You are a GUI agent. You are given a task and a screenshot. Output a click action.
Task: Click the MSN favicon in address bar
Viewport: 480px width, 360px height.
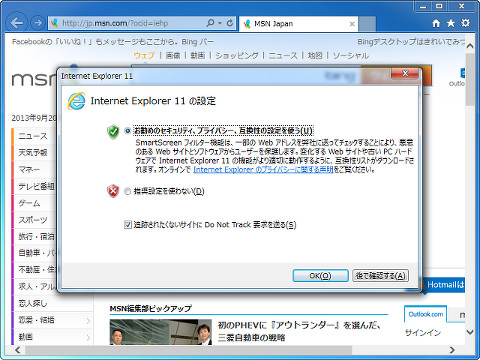(x=54, y=23)
